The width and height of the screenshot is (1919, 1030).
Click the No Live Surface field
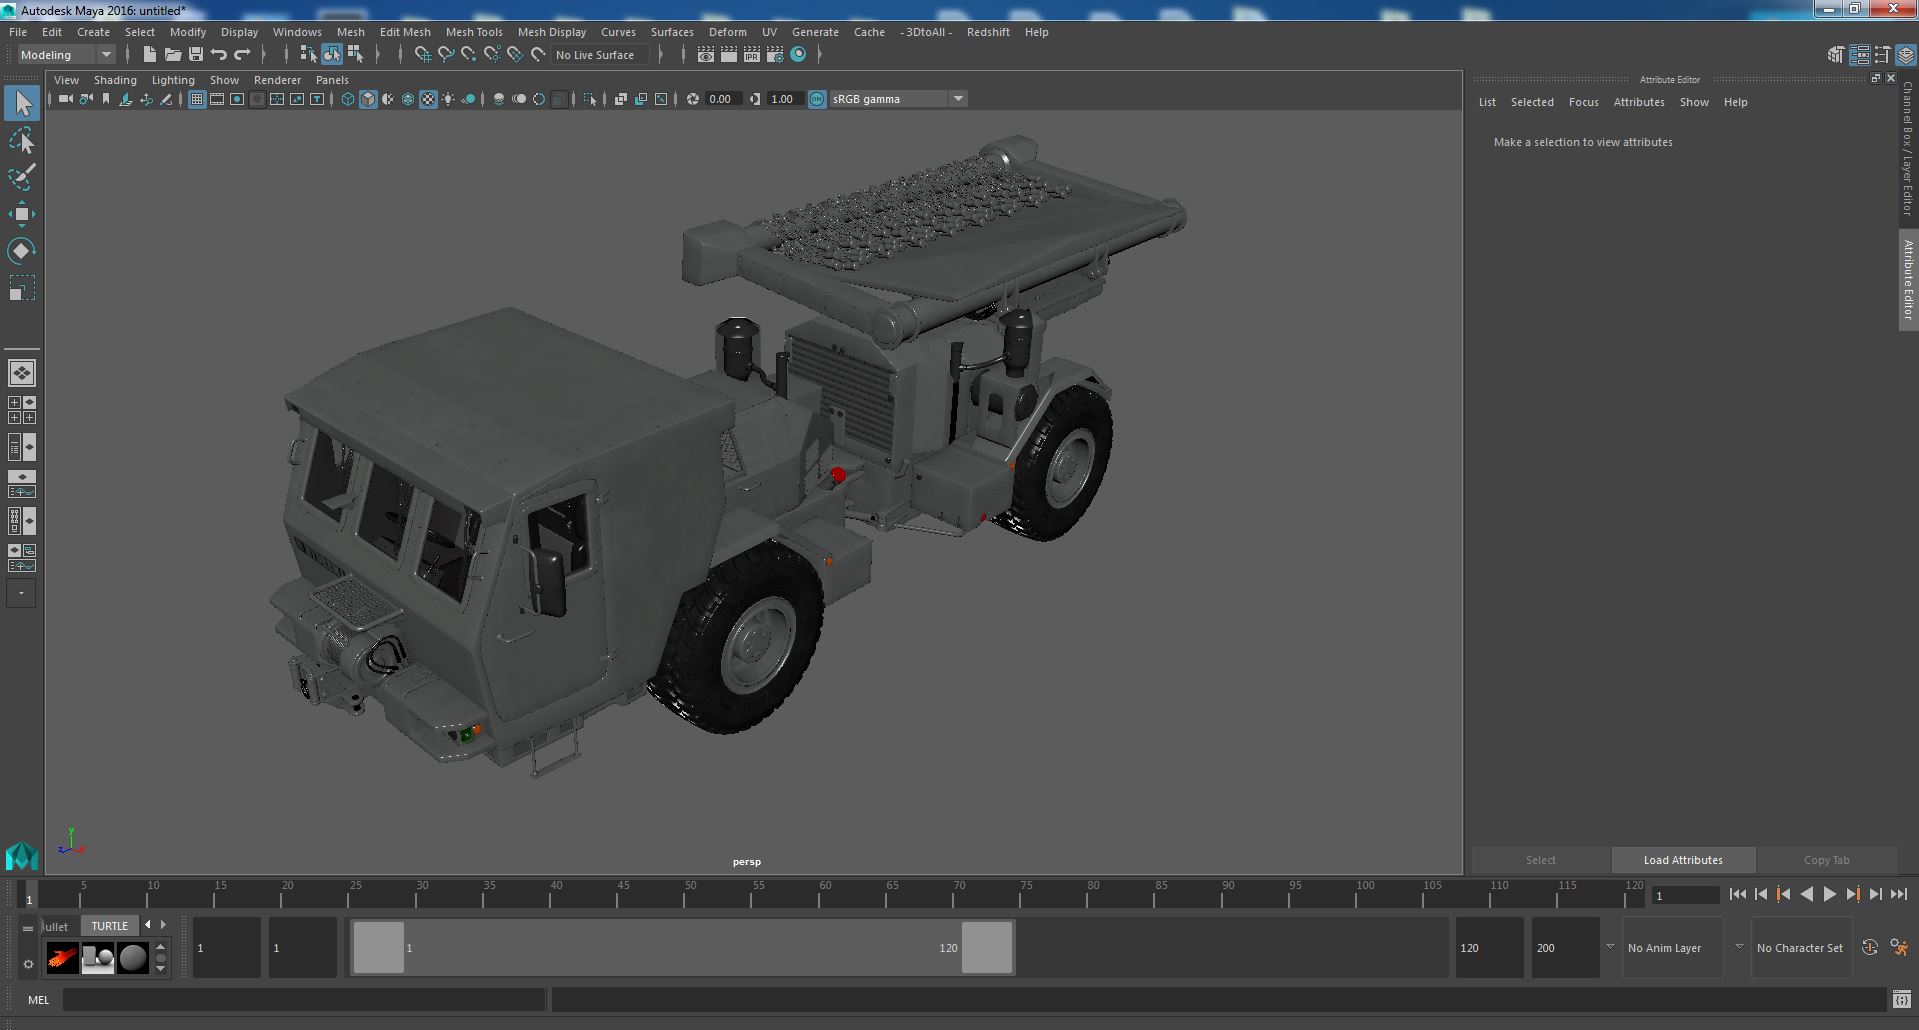(601, 55)
